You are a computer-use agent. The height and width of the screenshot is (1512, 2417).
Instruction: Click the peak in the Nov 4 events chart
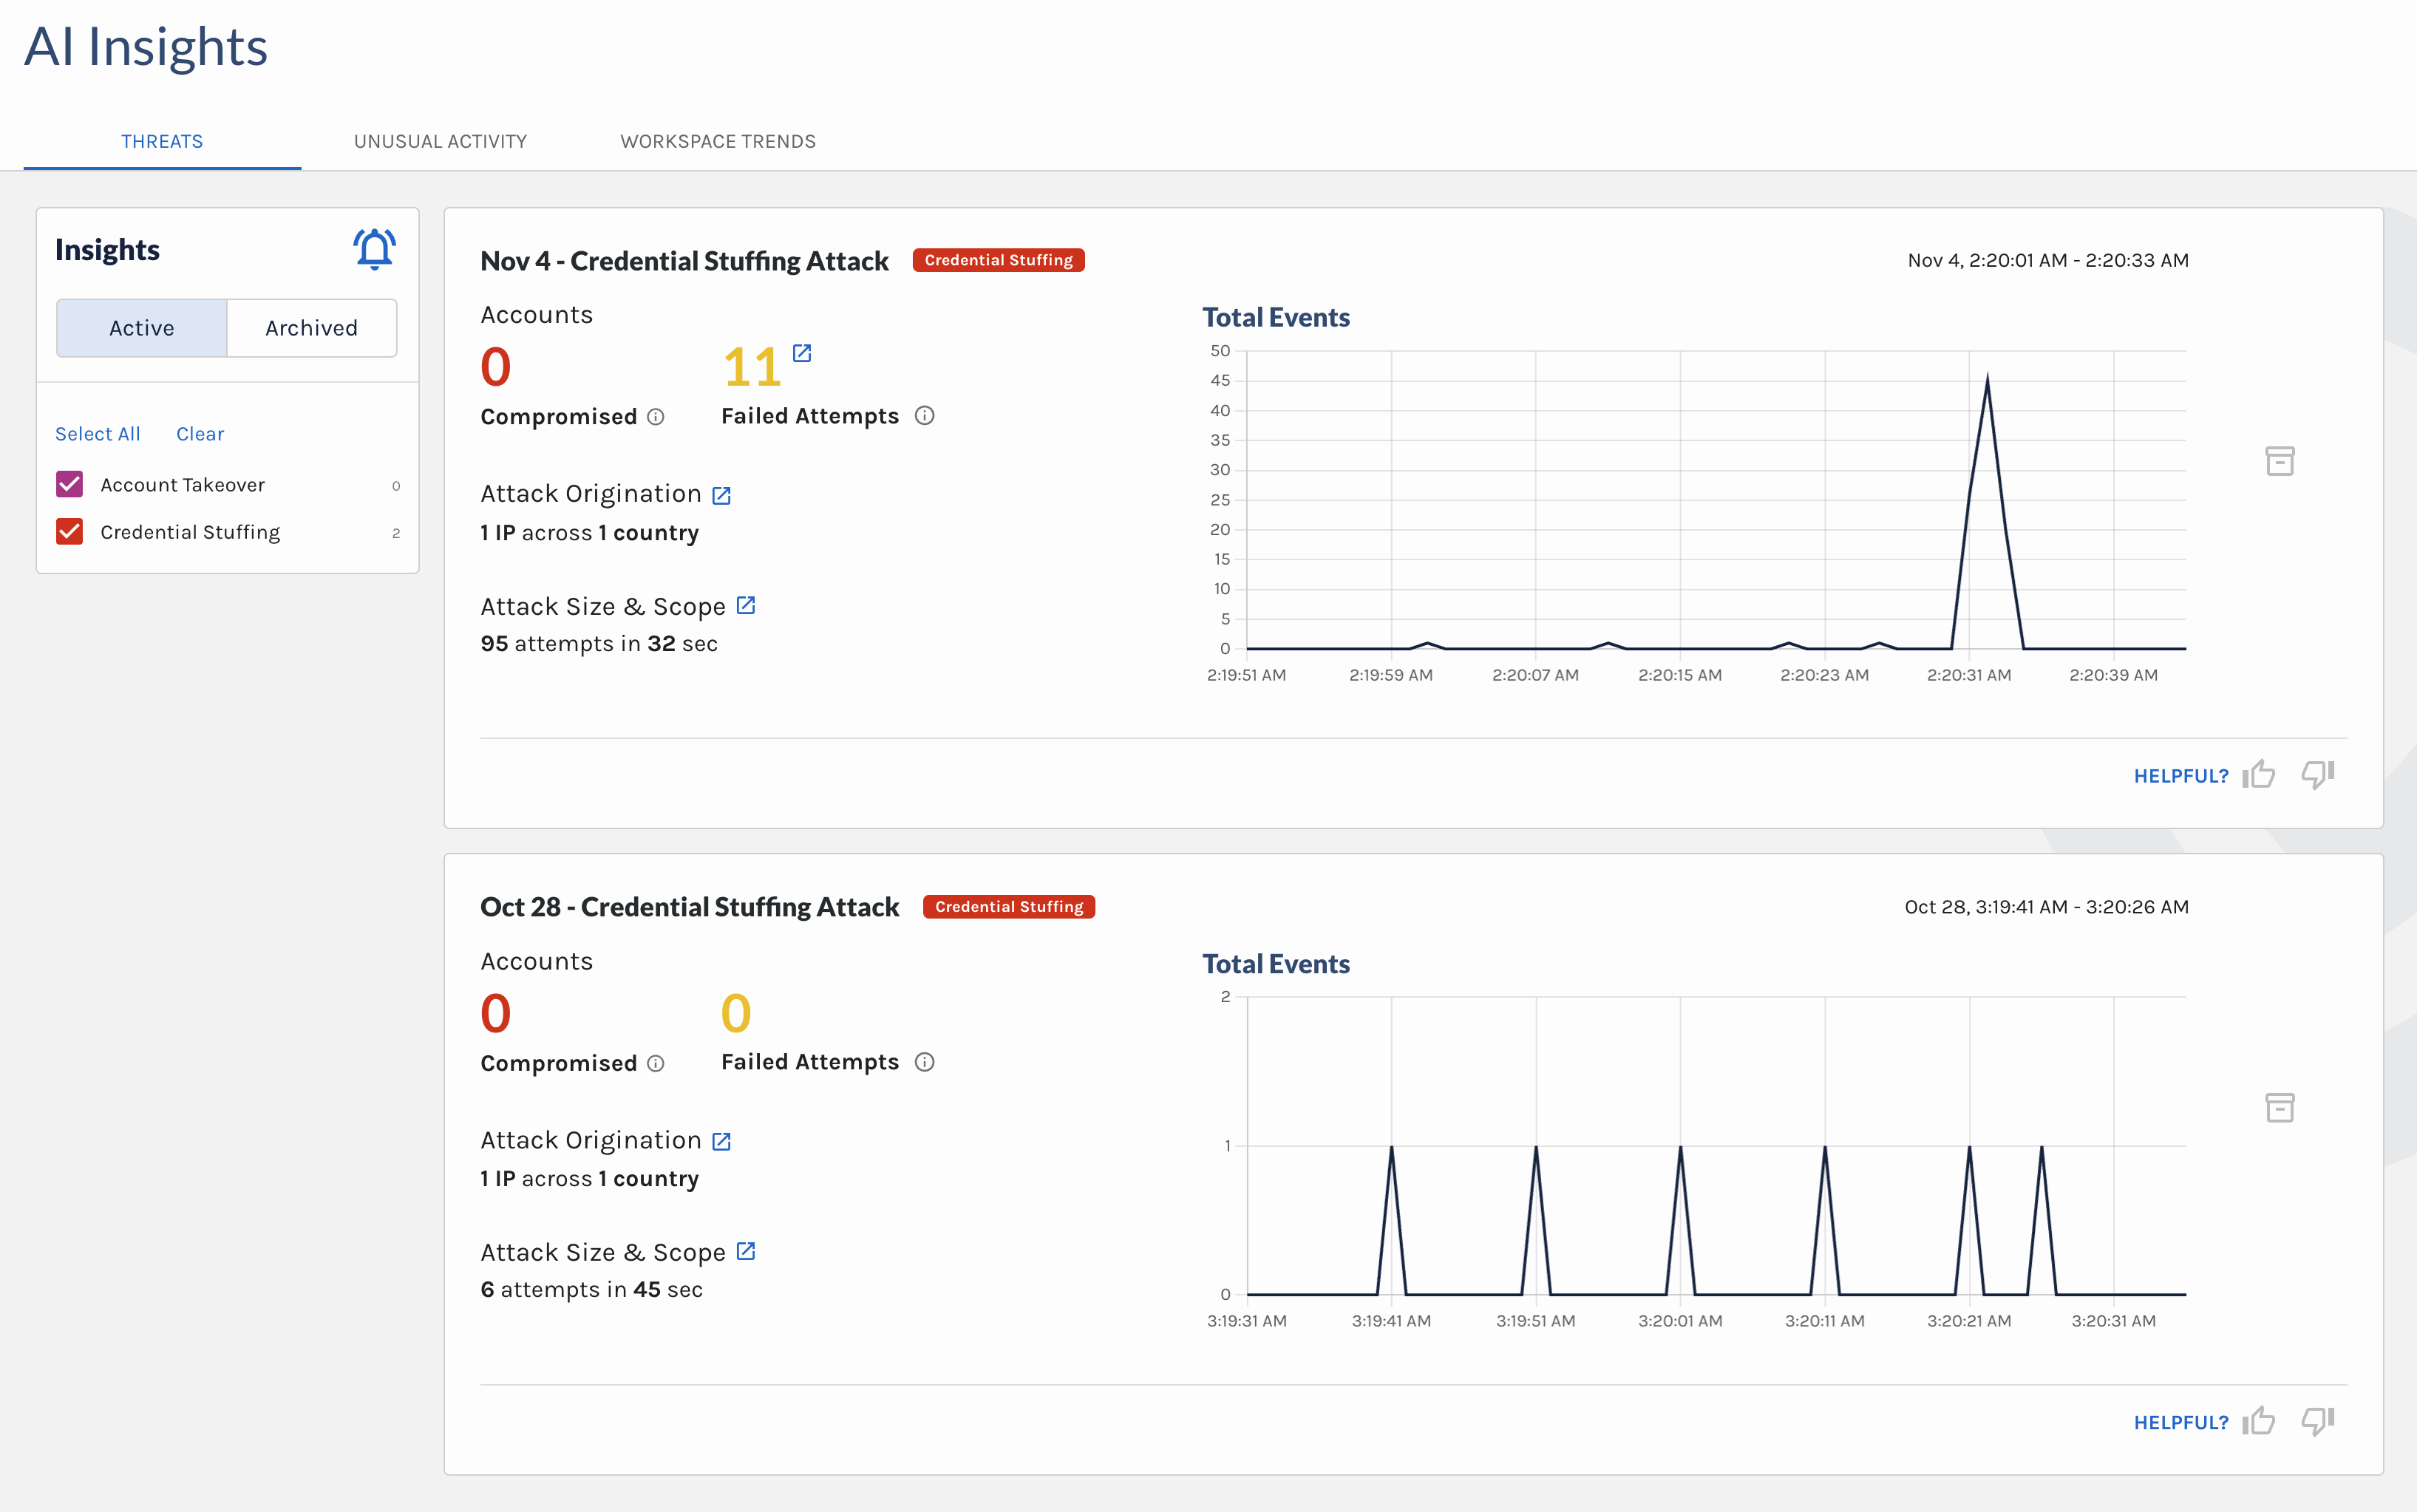tap(1987, 376)
